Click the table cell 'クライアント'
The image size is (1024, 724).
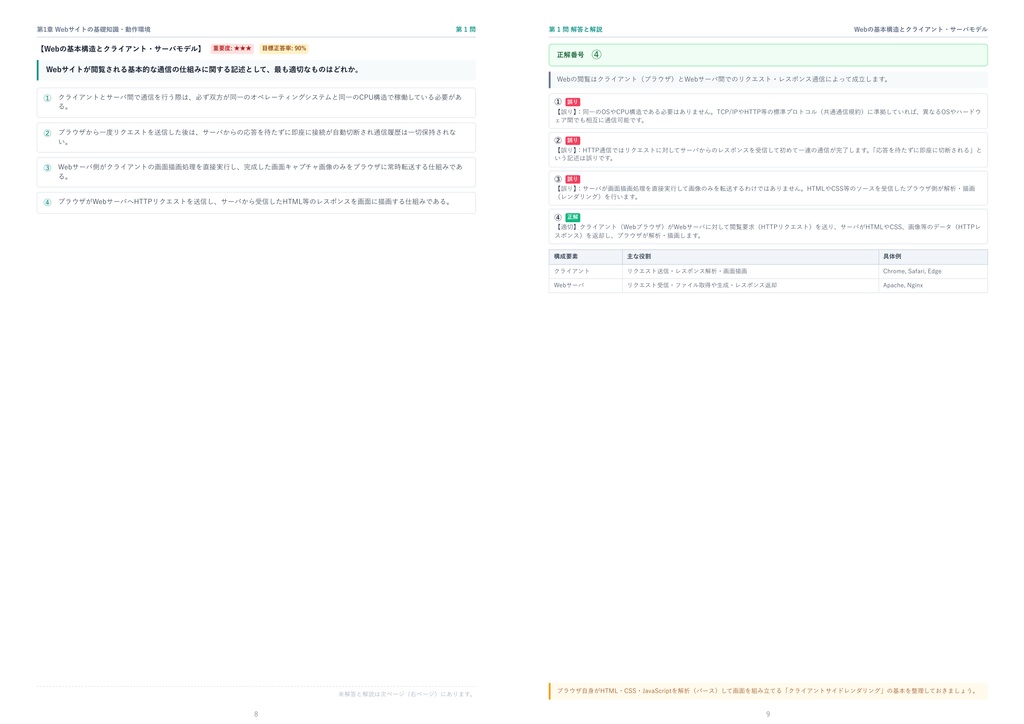click(x=586, y=271)
